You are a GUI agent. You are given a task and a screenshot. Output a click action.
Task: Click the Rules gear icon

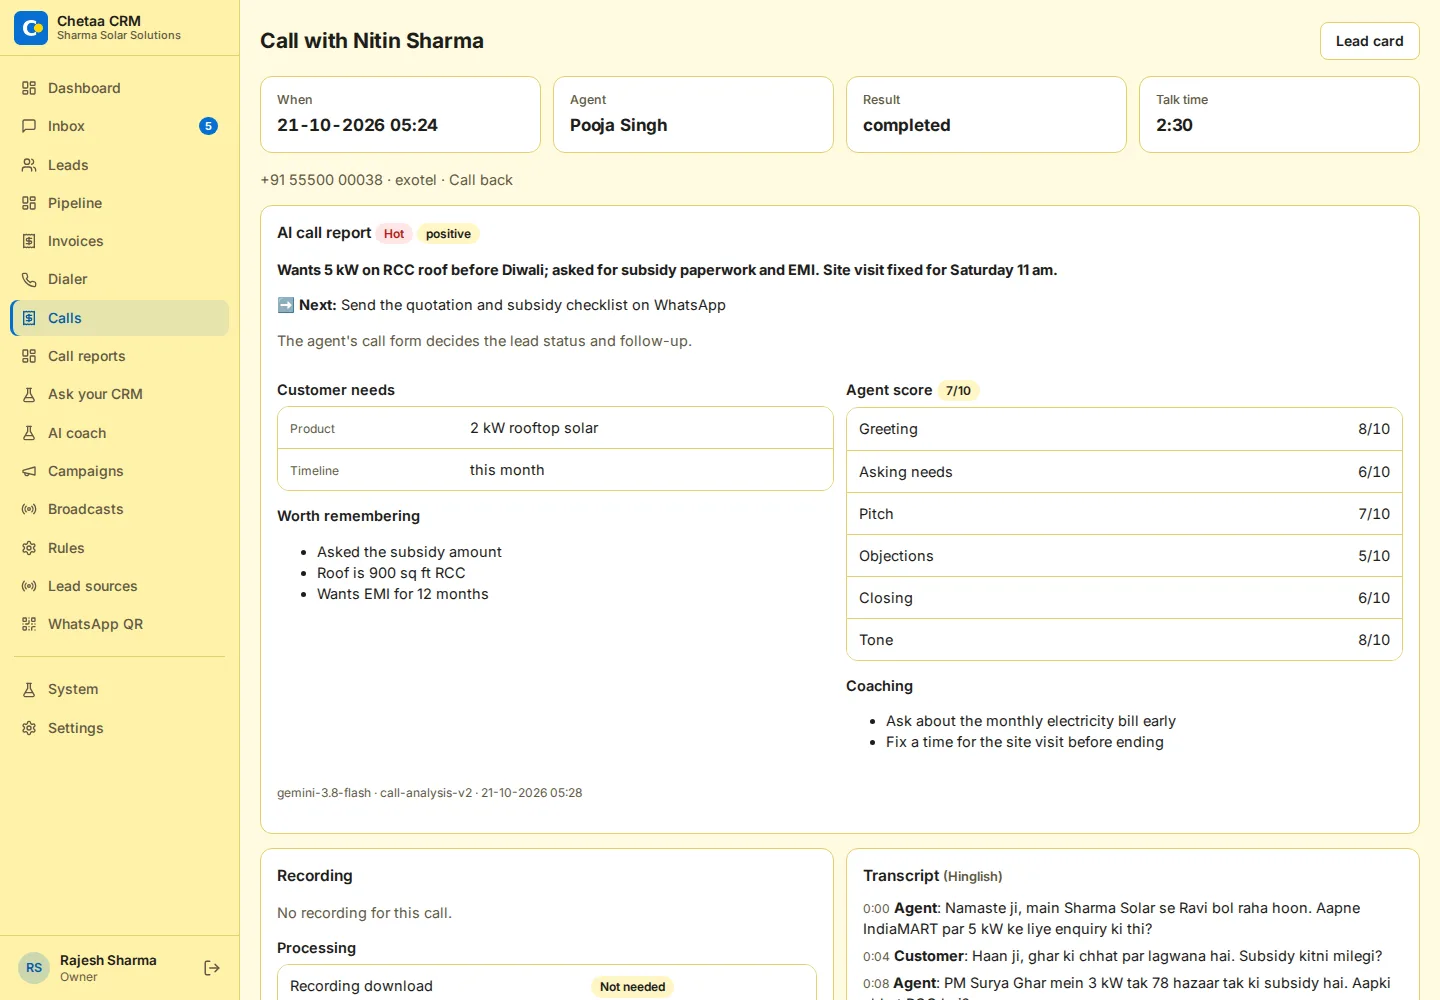coord(29,548)
